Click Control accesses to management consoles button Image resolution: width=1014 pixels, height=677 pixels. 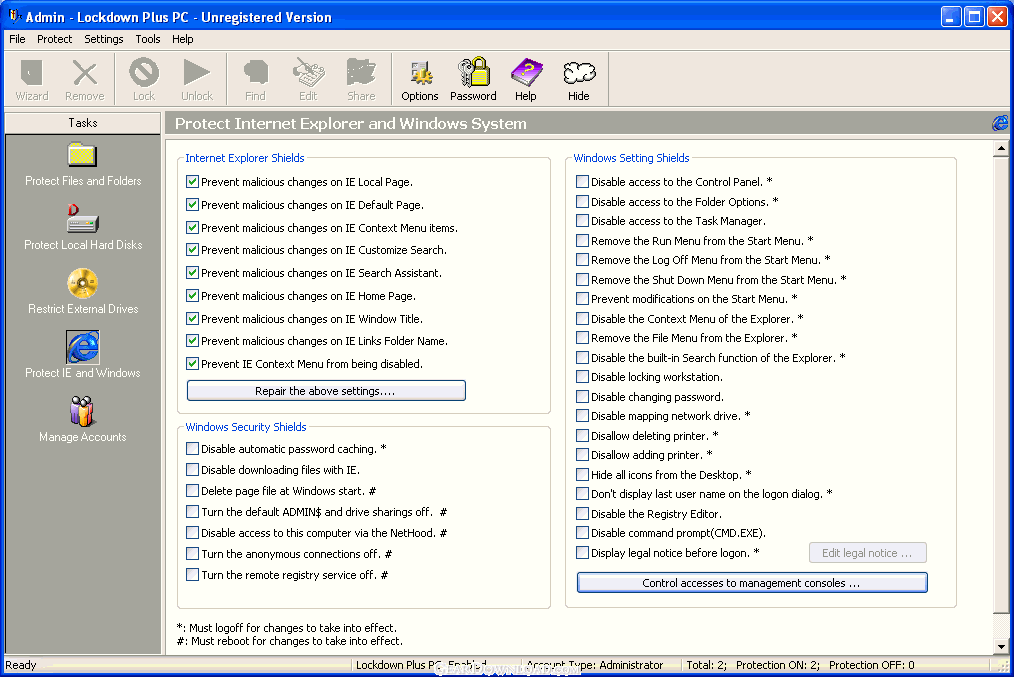coord(752,583)
